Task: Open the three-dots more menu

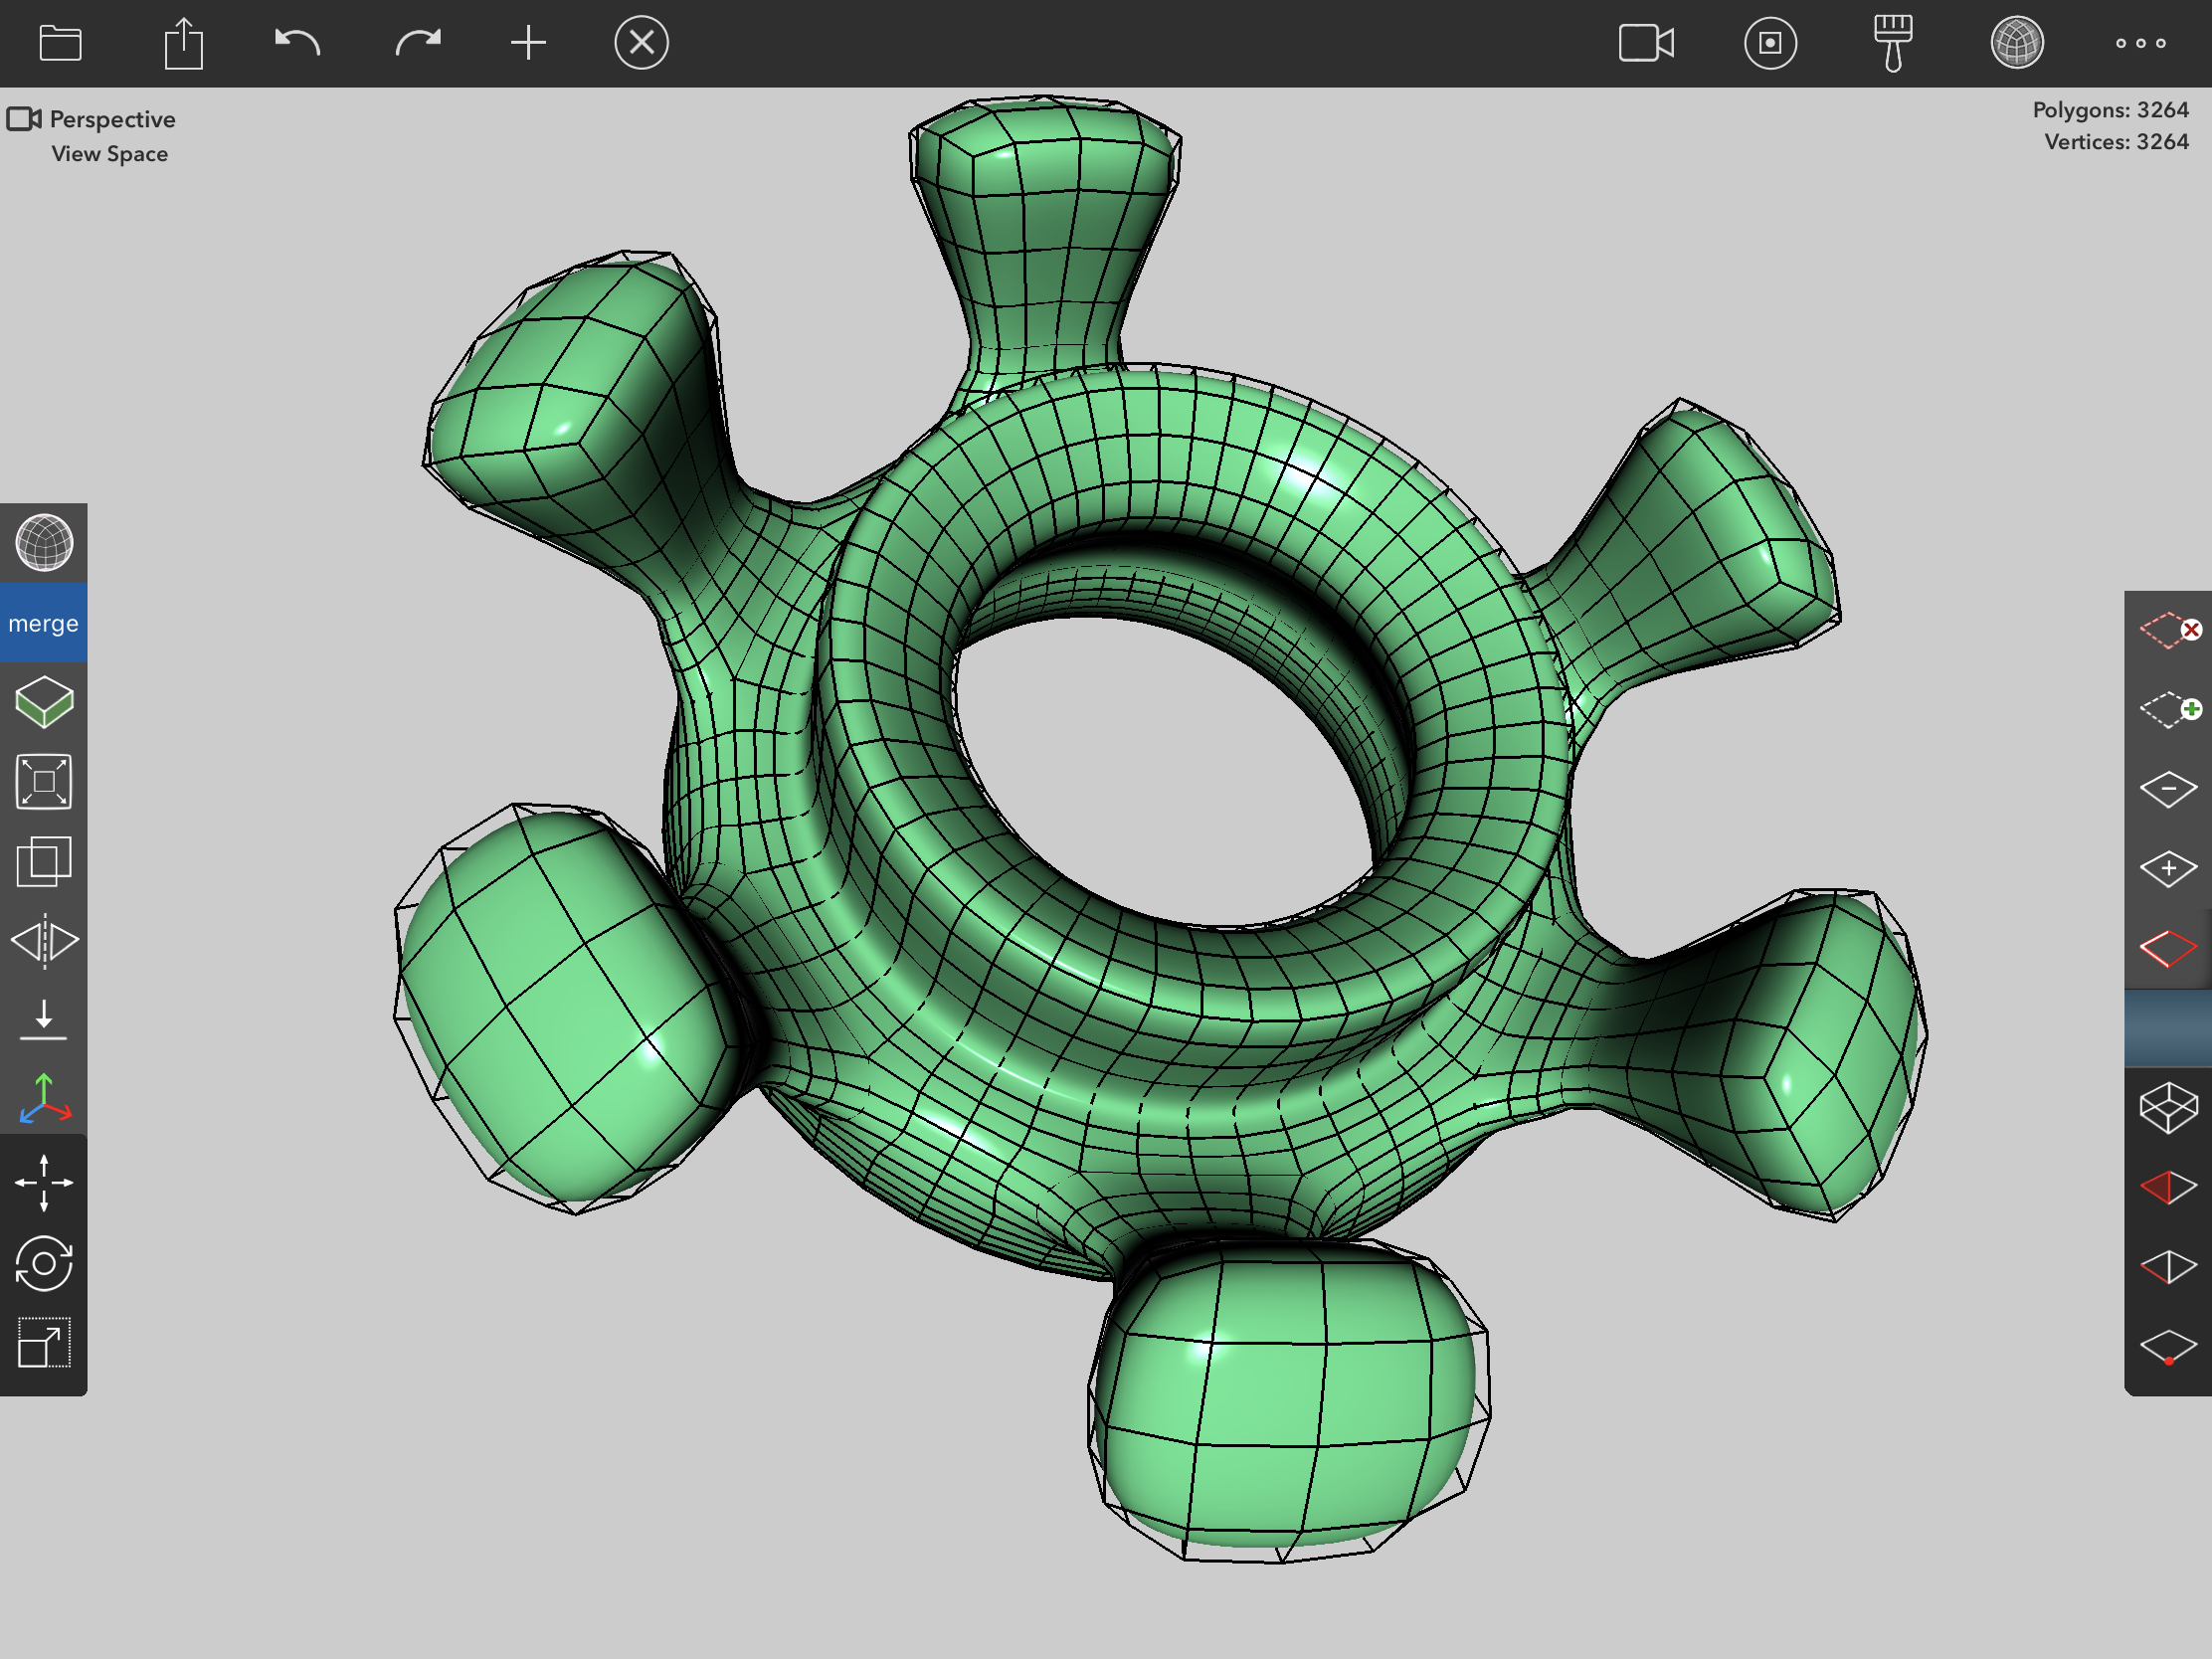Action: (x=2140, y=43)
